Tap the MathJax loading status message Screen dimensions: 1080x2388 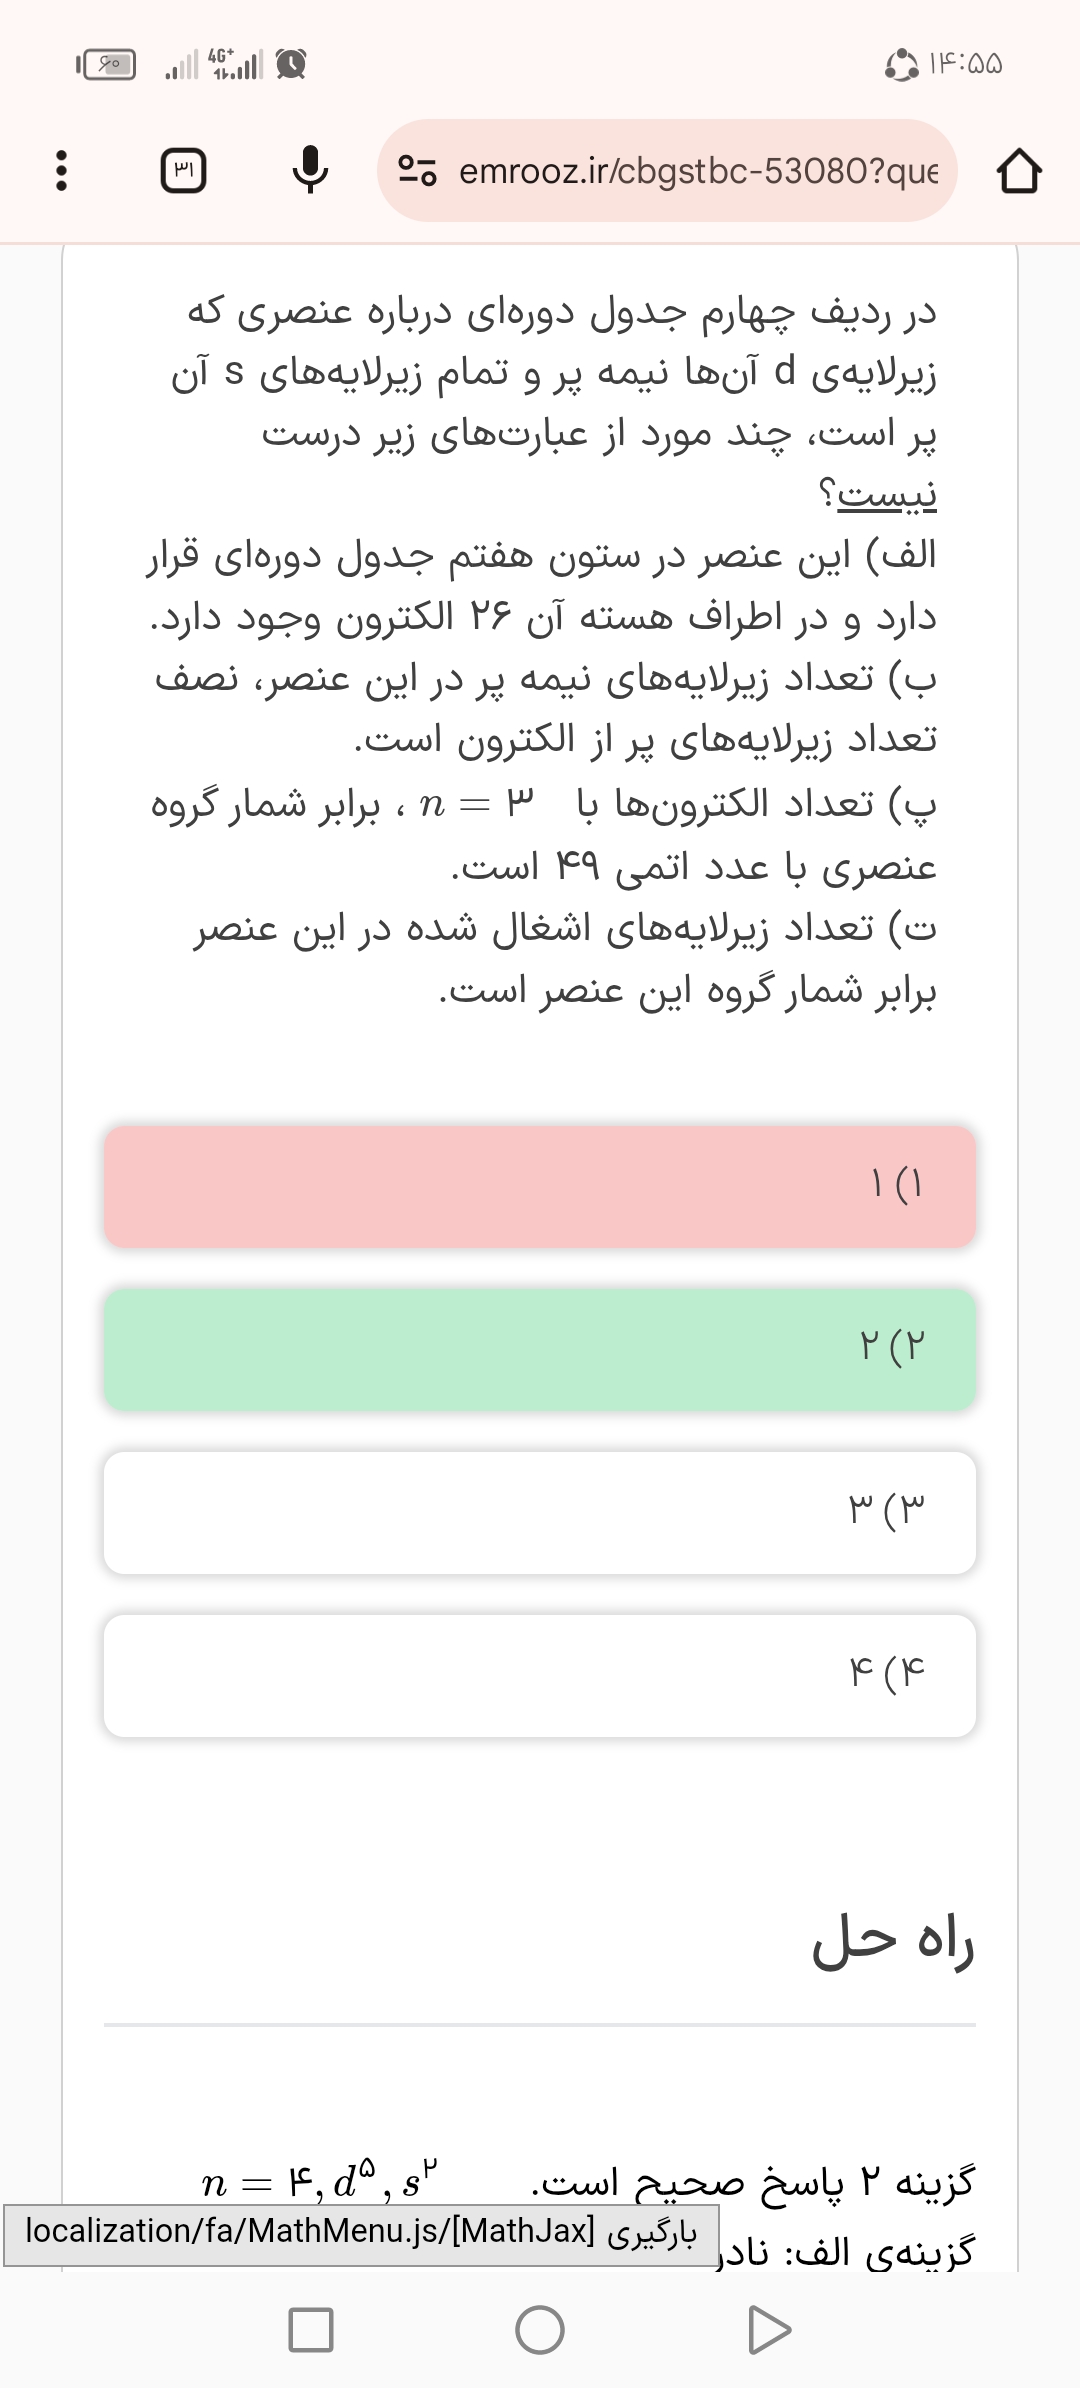pyautogui.click(x=360, y=2231)
